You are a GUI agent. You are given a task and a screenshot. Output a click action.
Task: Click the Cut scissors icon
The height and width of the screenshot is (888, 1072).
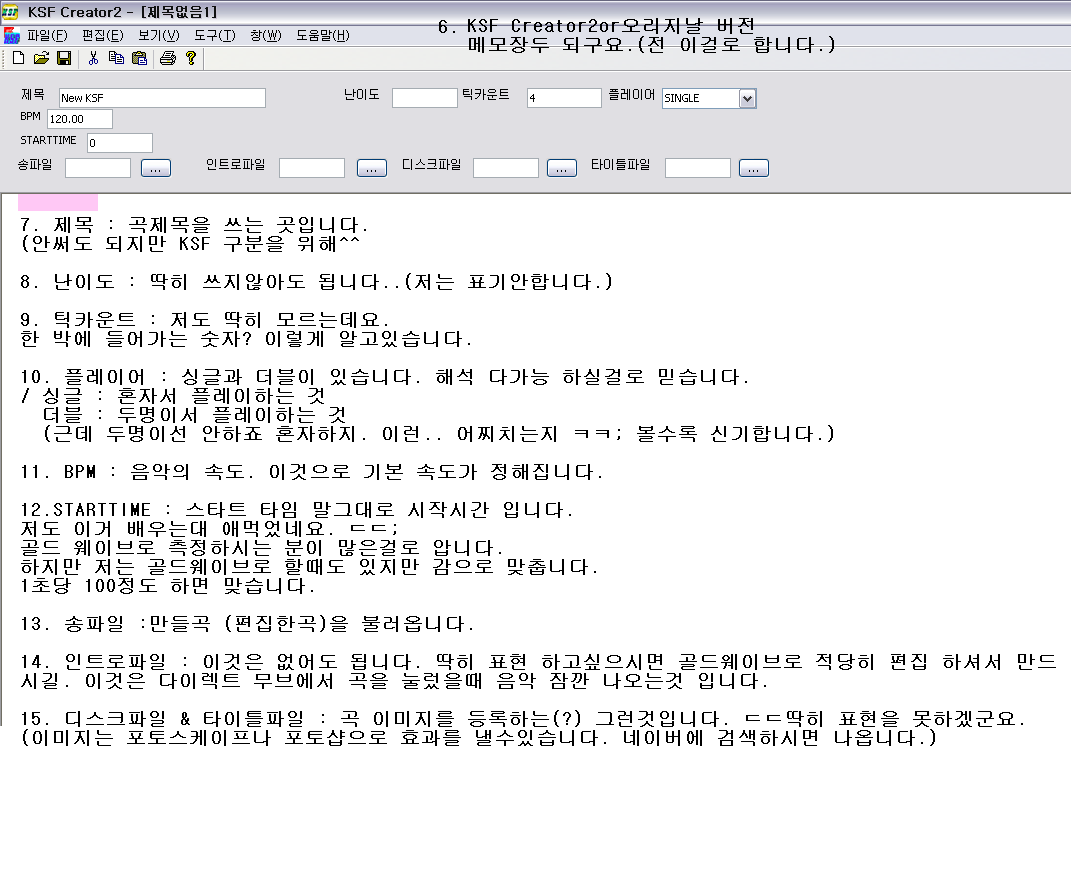click(x=93, y=58)
